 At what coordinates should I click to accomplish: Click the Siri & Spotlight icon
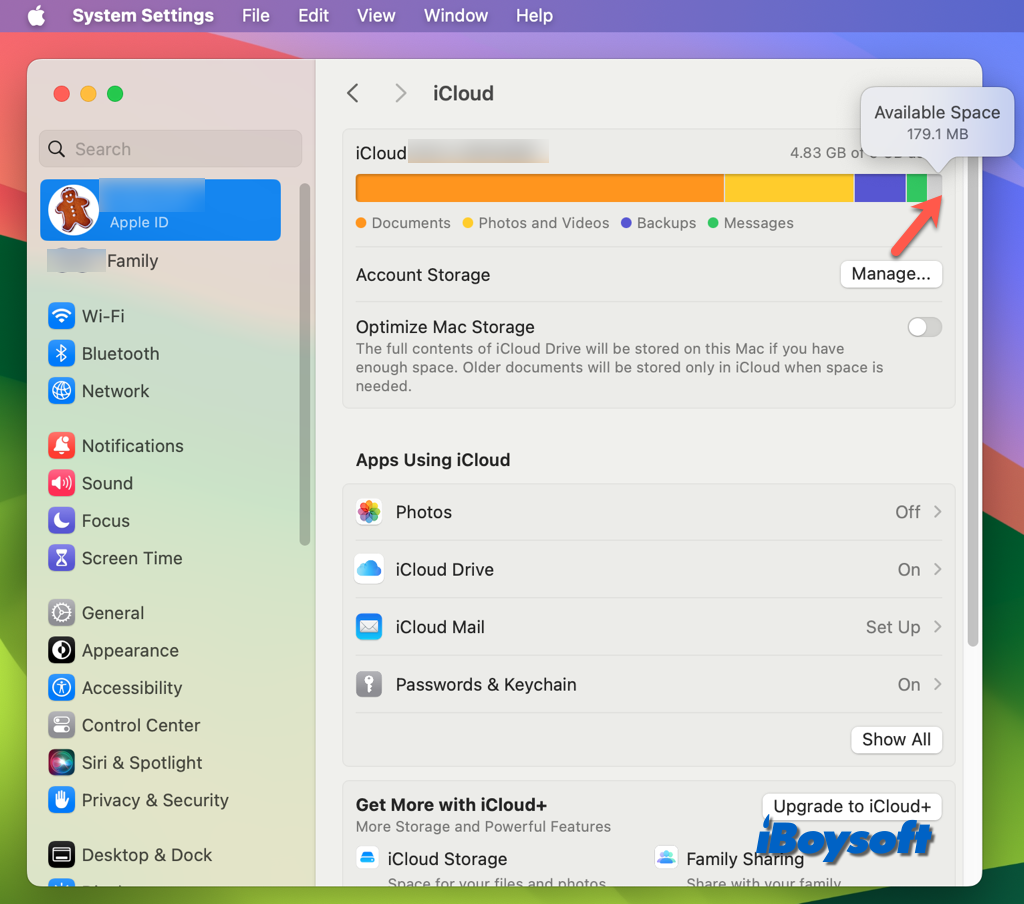61,762
